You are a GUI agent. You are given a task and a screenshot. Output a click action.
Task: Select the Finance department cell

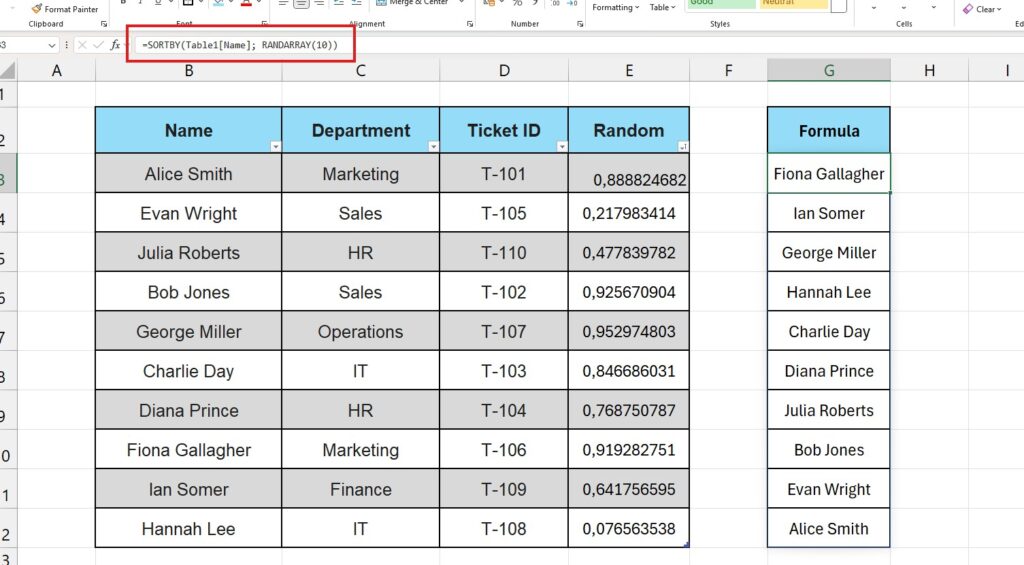[x=360, y=489]
